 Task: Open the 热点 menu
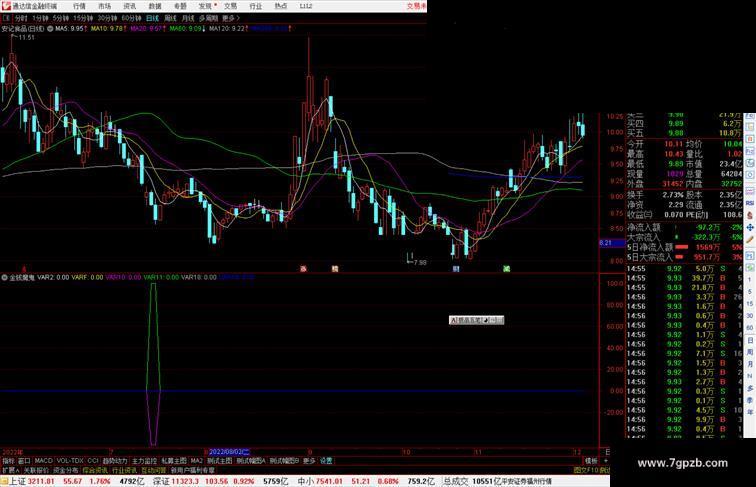(281, 6)
